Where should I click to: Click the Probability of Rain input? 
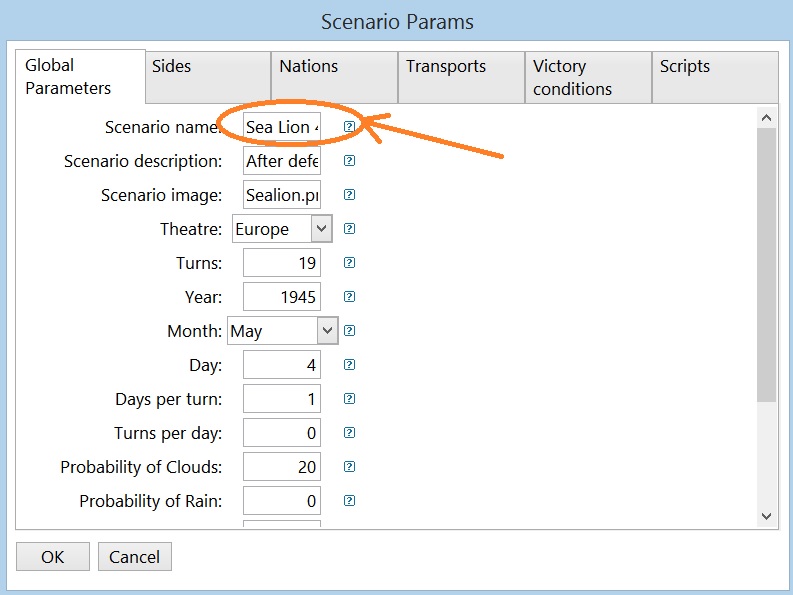(x=282, y=501)
